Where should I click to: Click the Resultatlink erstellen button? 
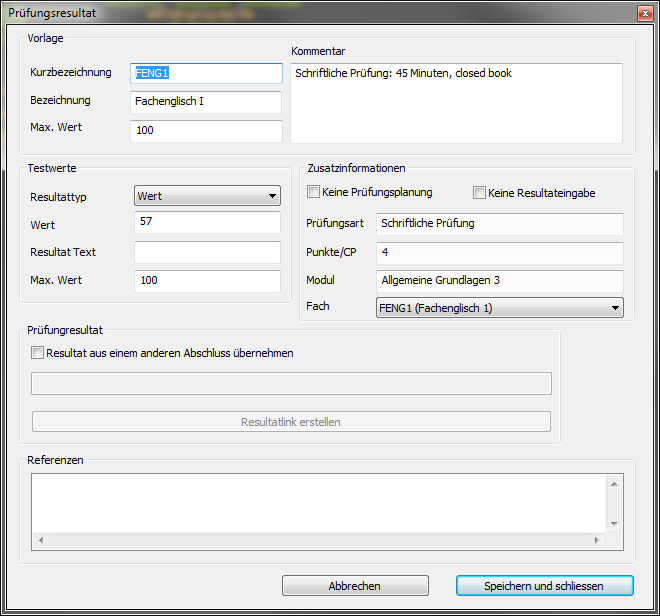291,422
